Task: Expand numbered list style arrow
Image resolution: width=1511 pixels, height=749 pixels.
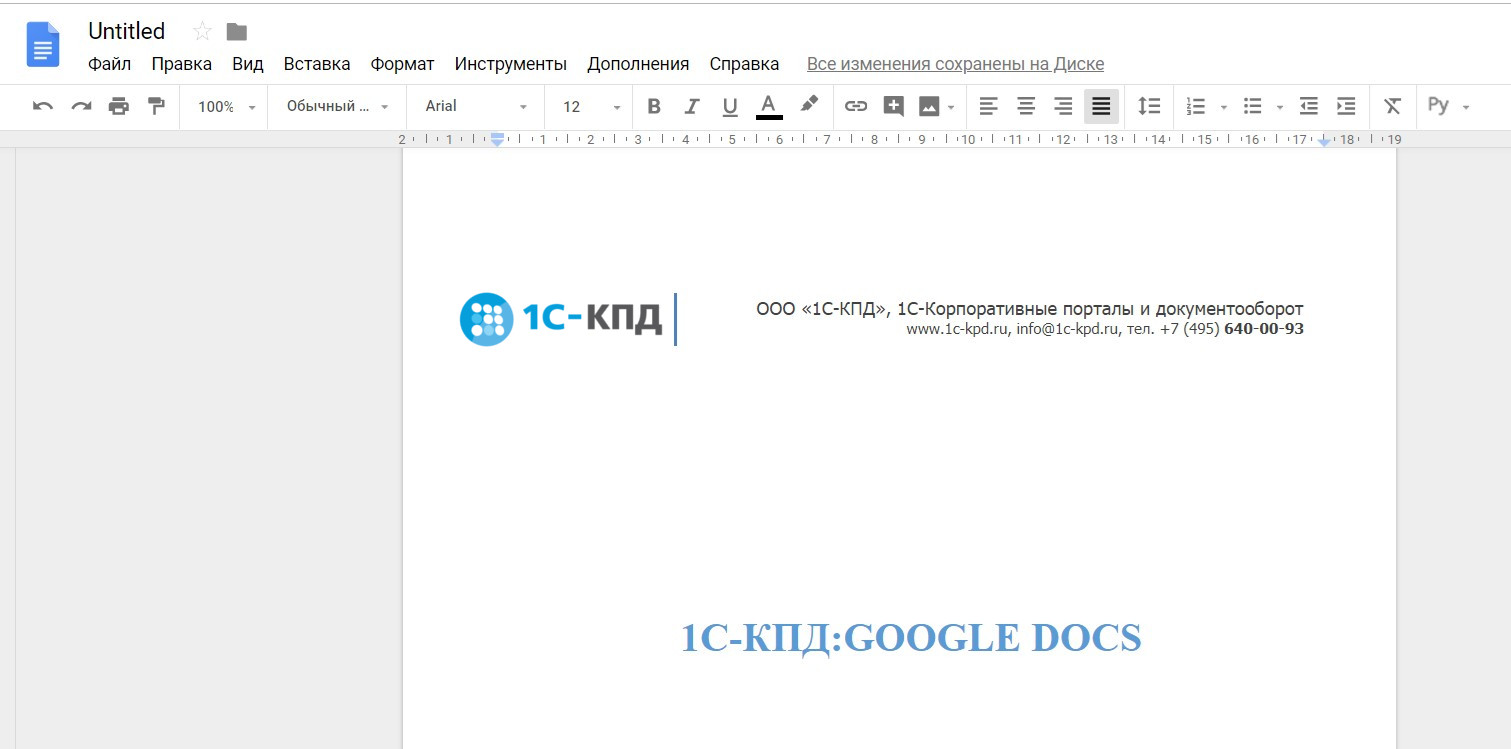Action: click(x=1223, y=107)
